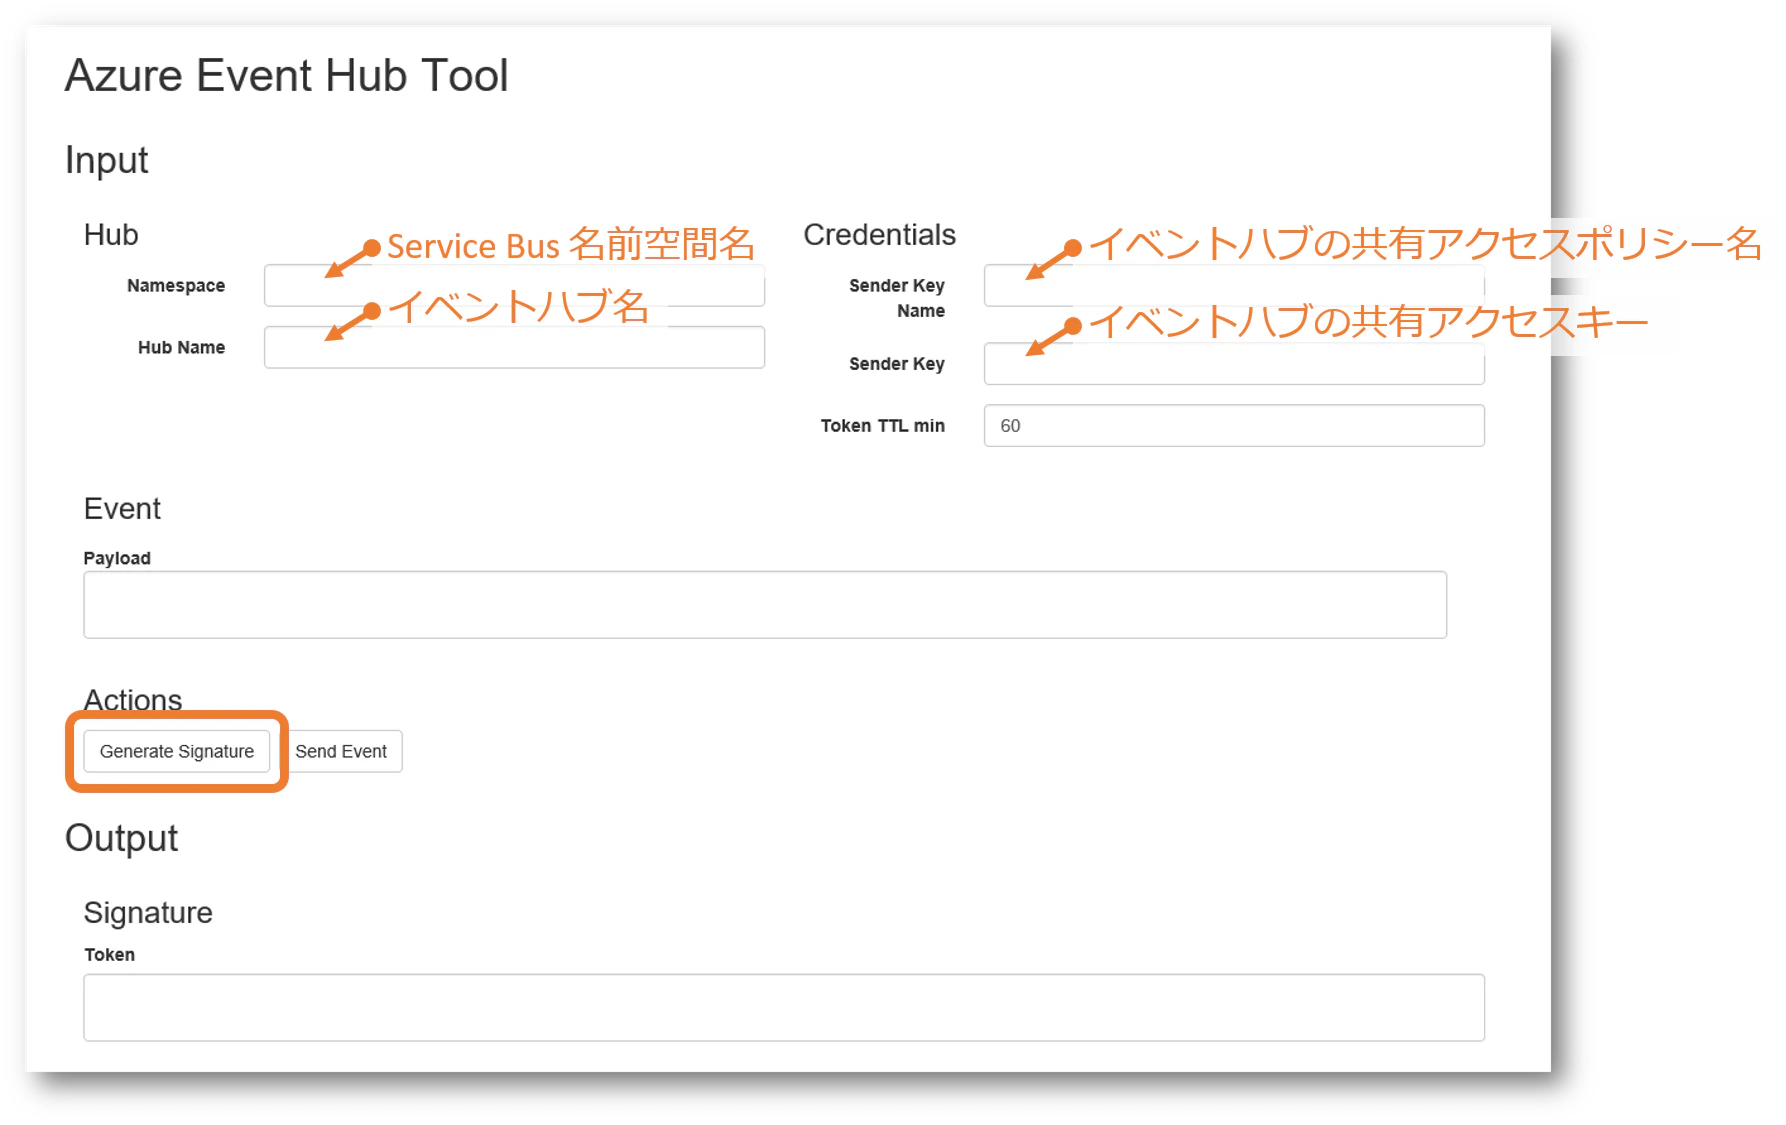Select the Token TTL min field
The image size is (1786, 1125).
(1234, 425)
